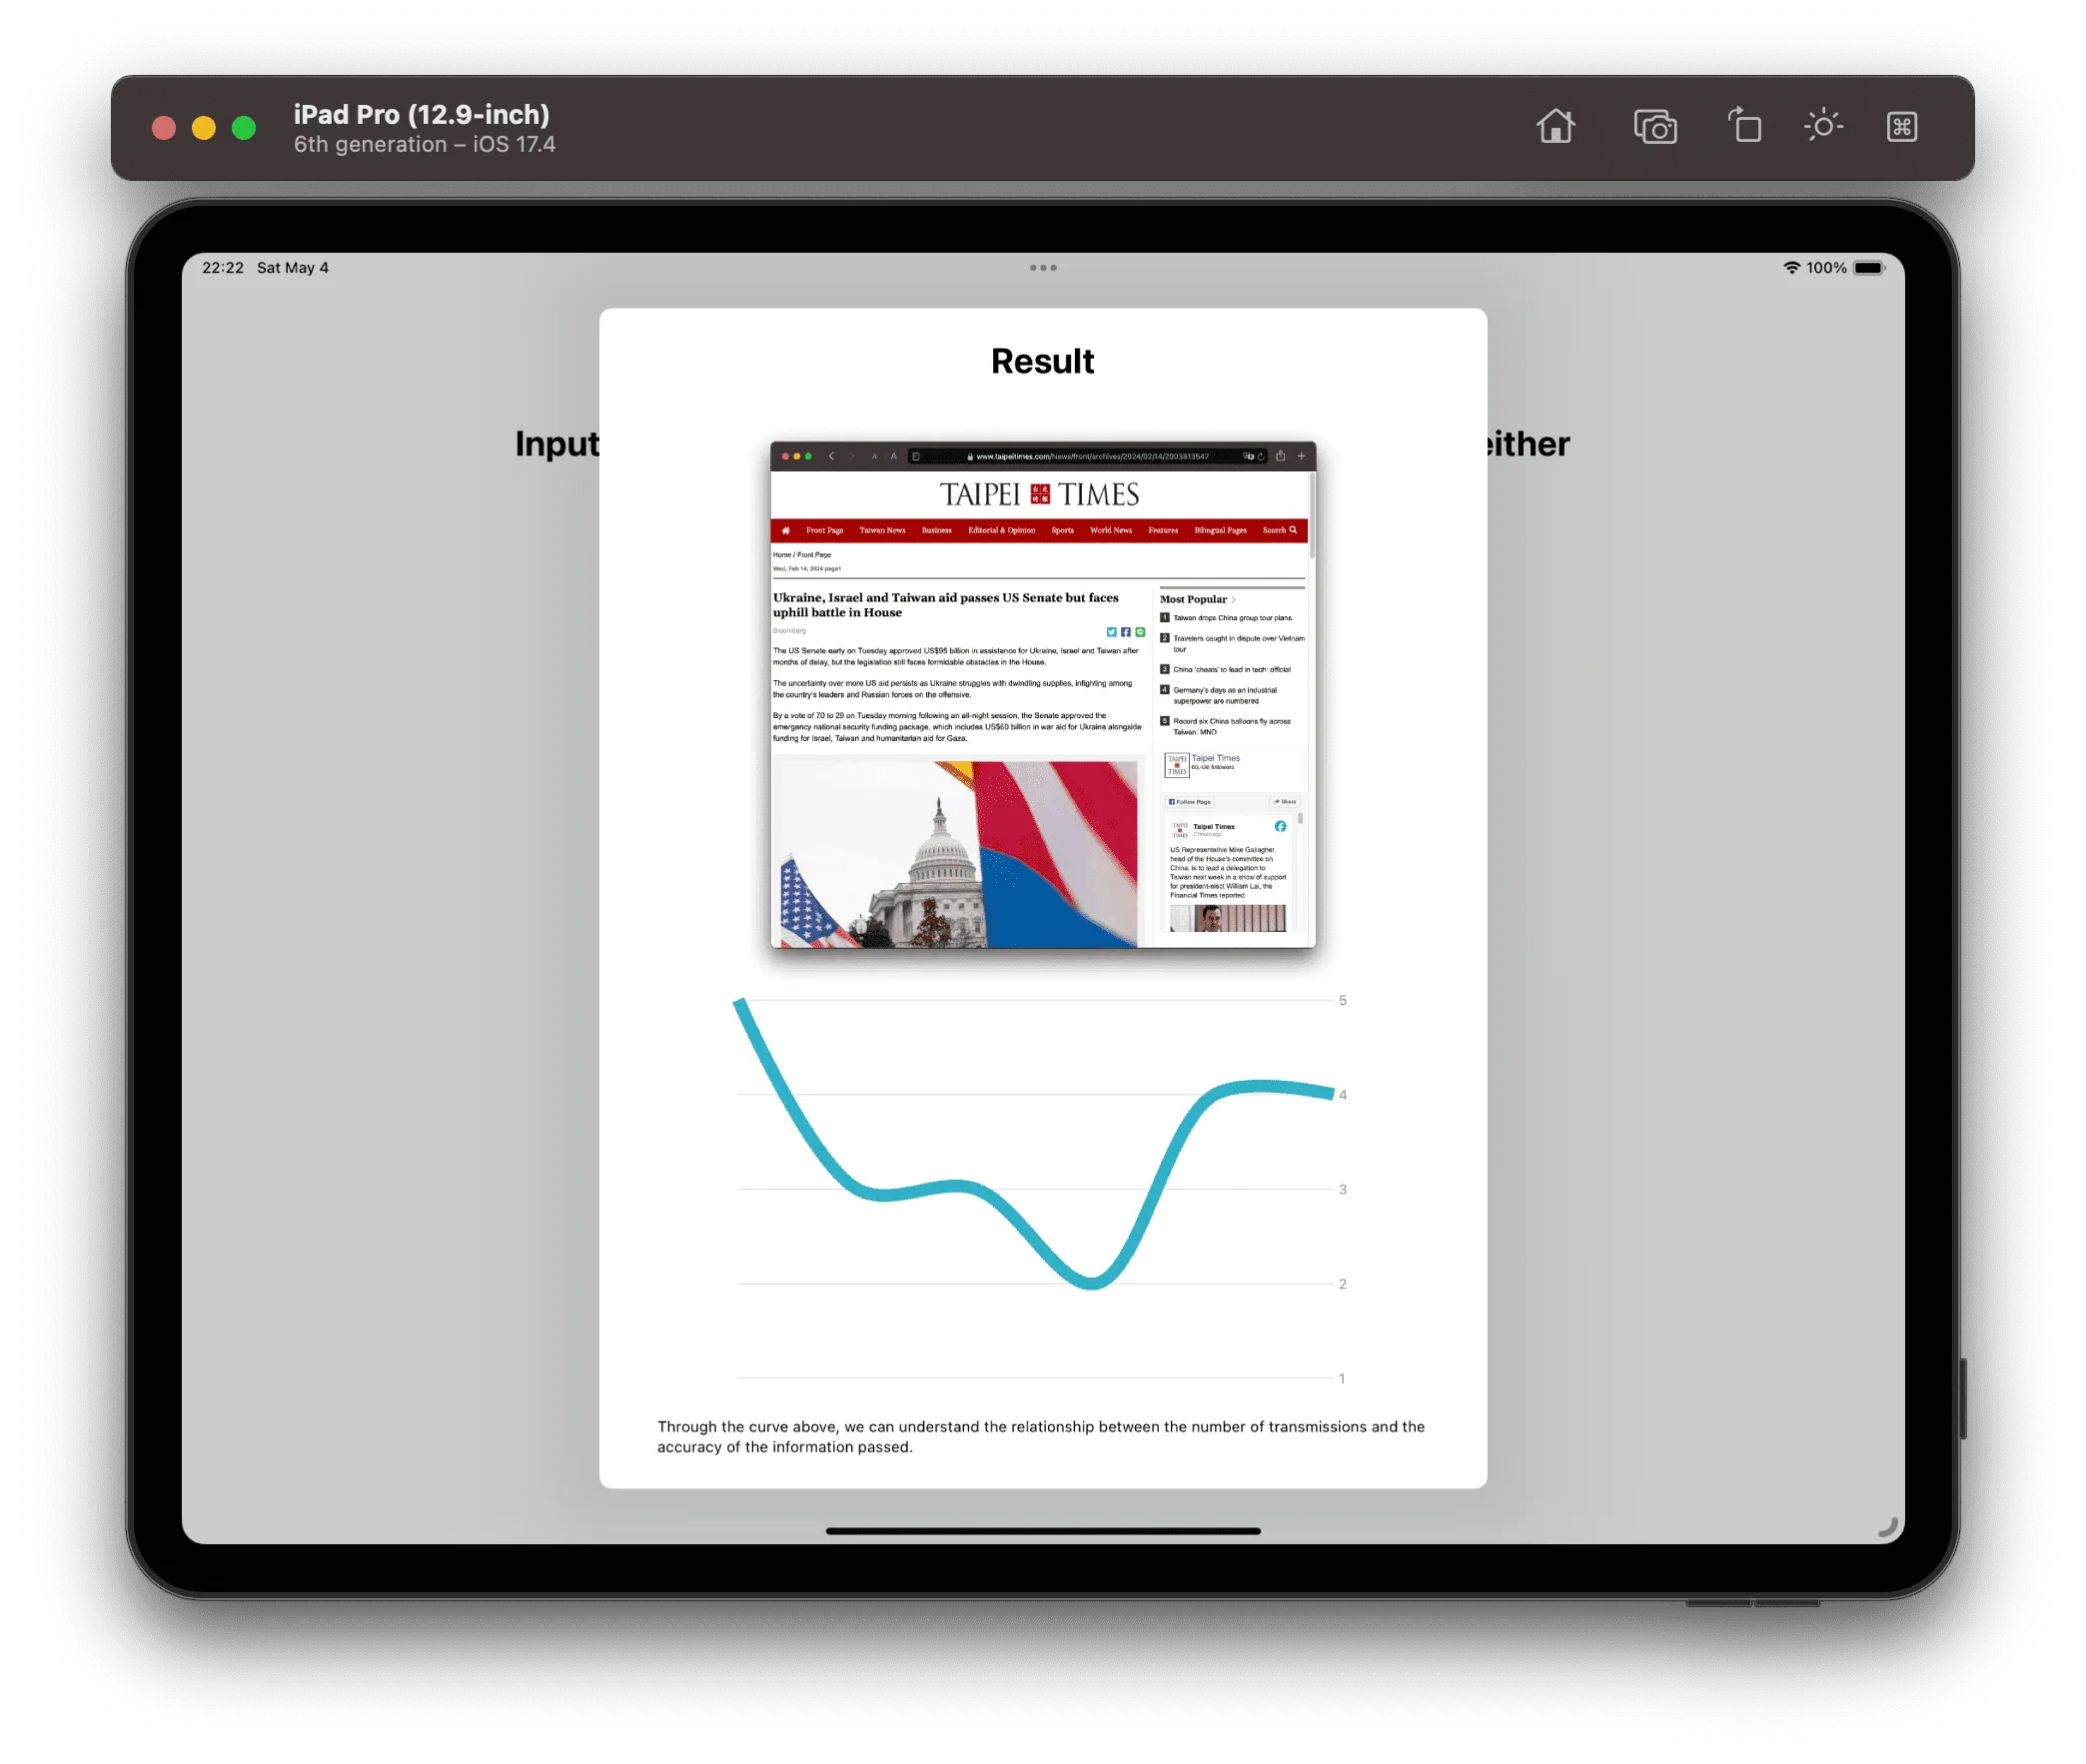The image size is (2086, 1764).
Task: Click the home indicator bar at the bottom
Action: (x=1043, y=1531)
